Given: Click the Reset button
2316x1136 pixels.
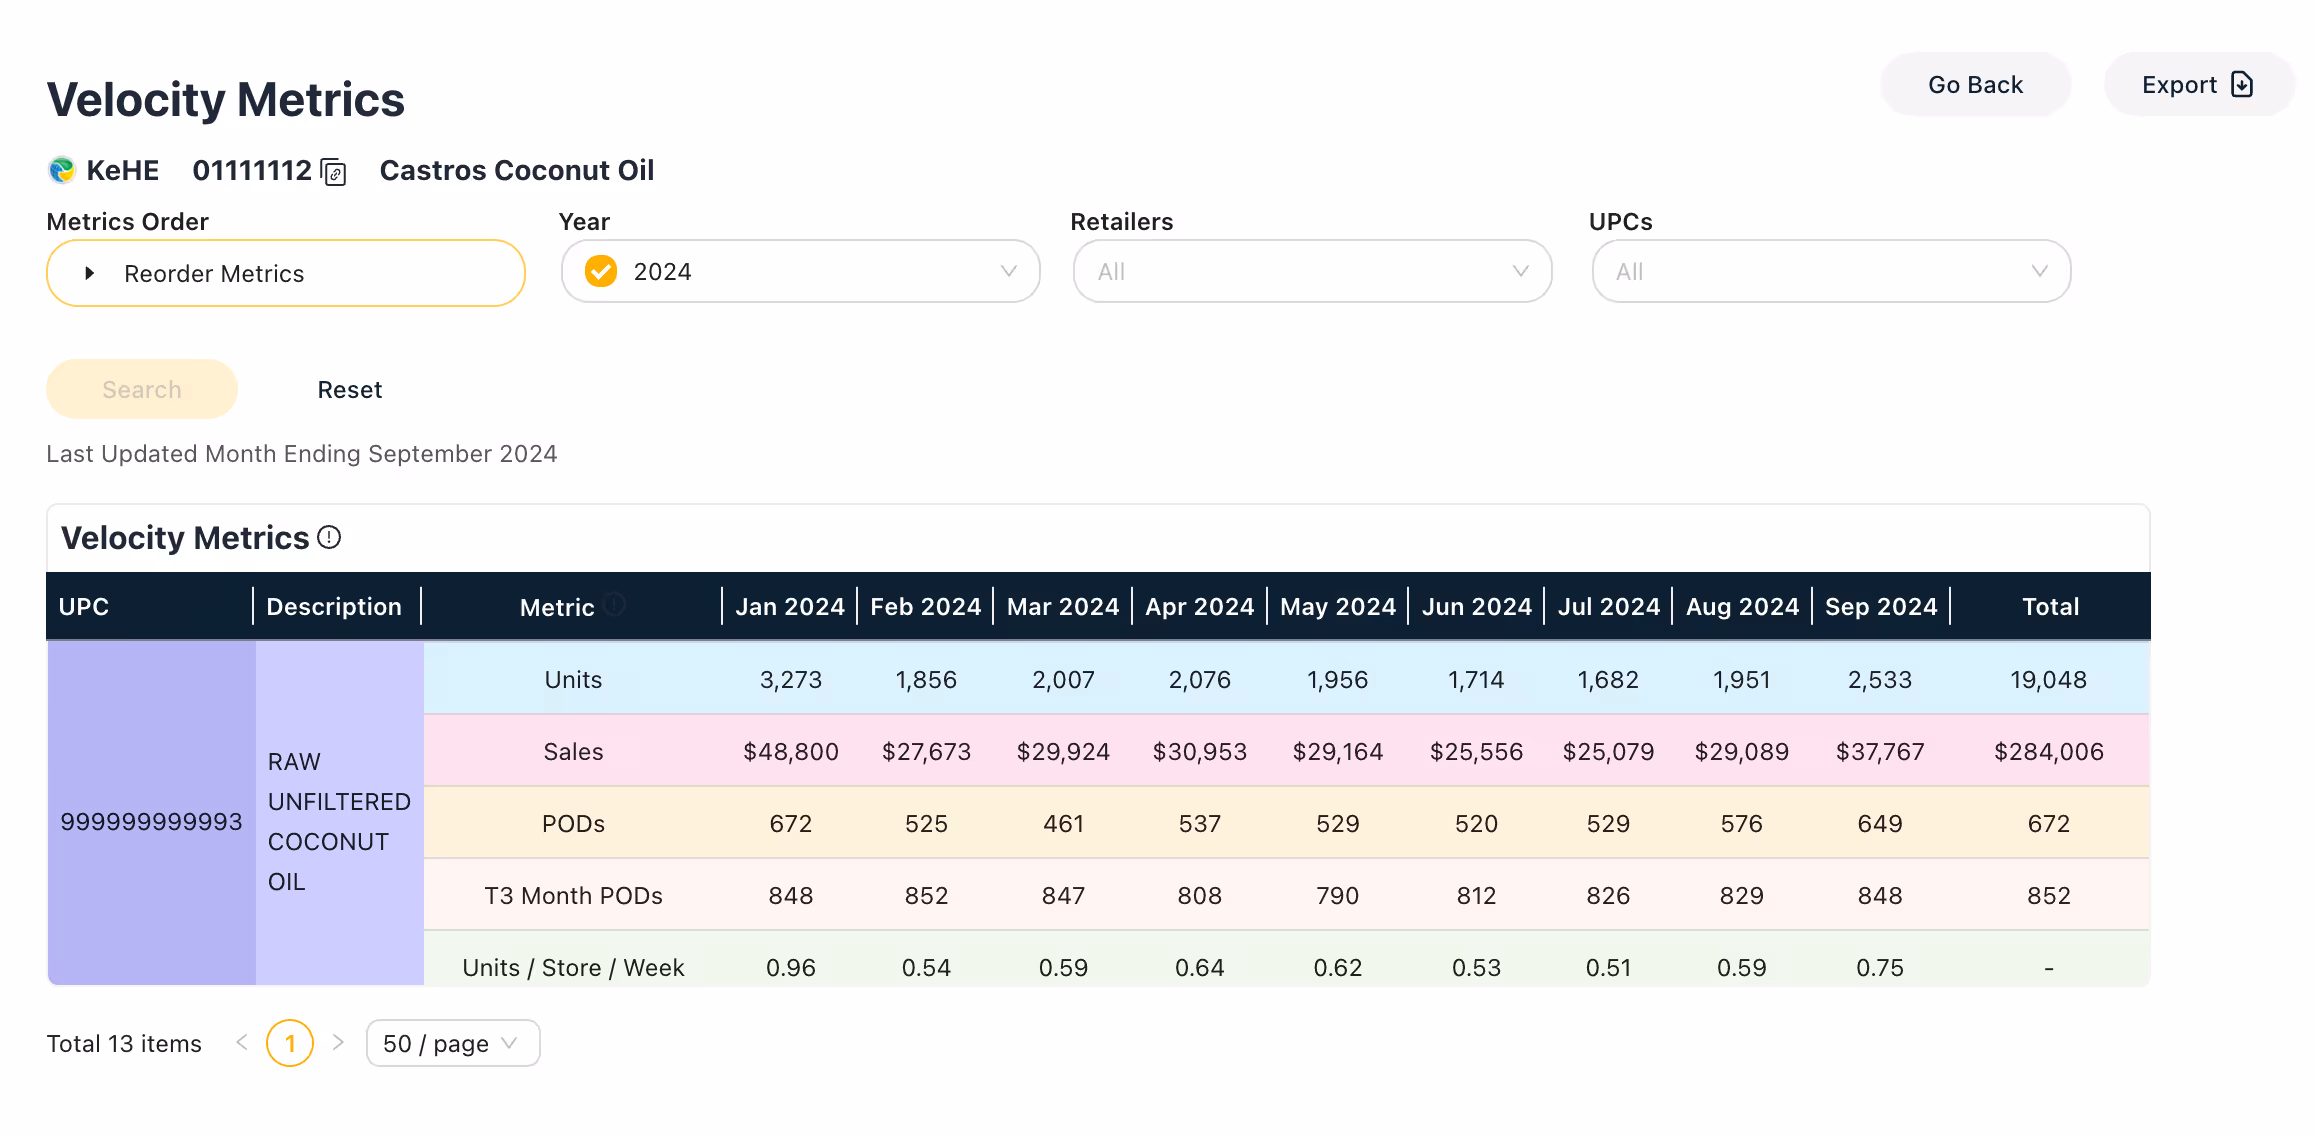Looking at the screenshot, I should 349,390.
